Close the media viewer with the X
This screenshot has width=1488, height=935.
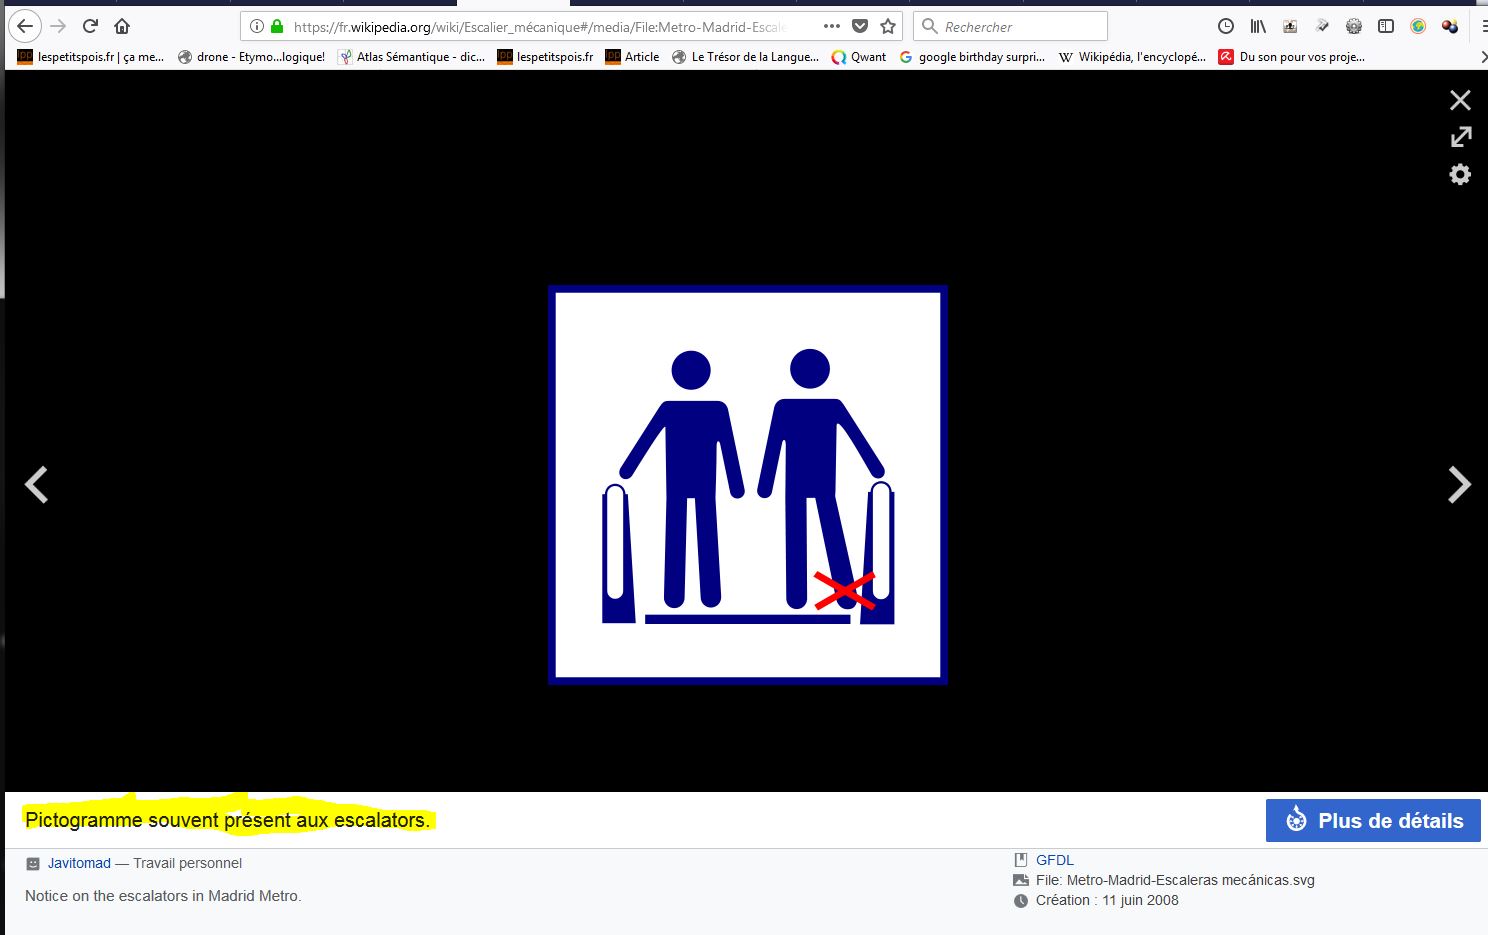click(1460, 100)
